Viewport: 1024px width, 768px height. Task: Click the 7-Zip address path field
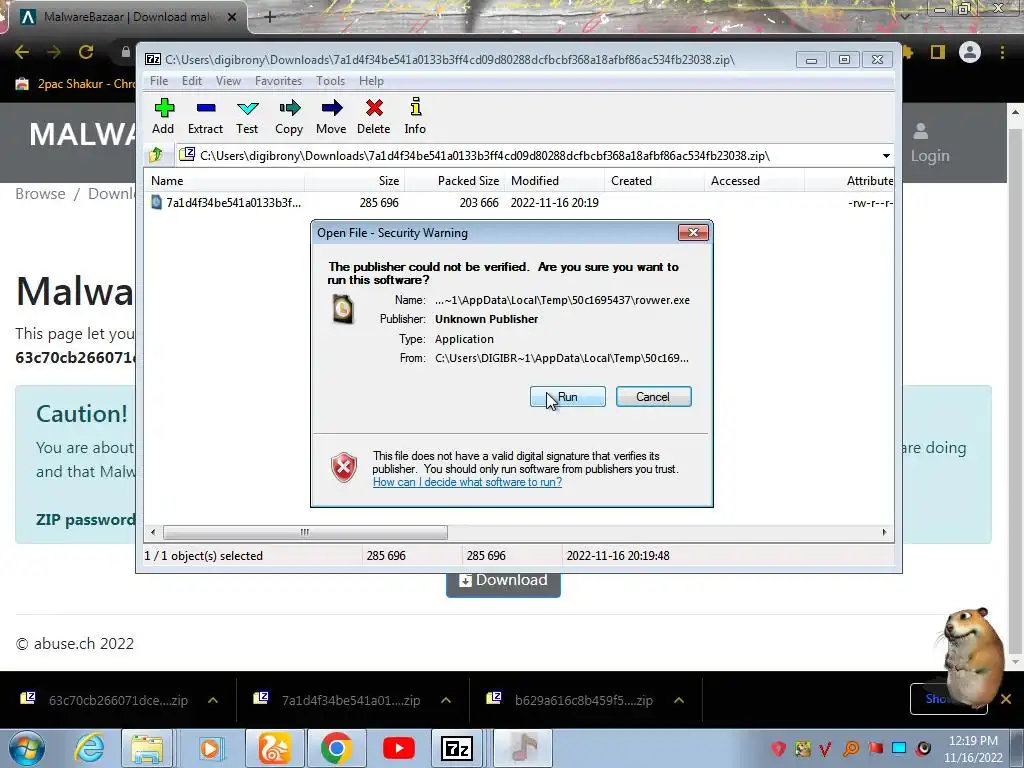coord(528,156)
